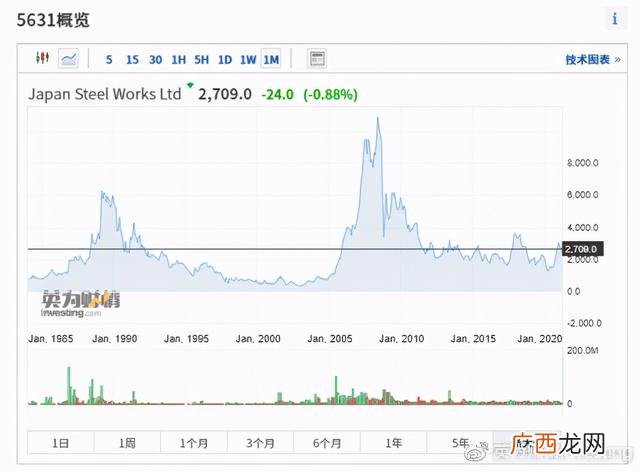The image size is (640, 472).
Task: Show the 1周 time range
Action: point(127,443)
